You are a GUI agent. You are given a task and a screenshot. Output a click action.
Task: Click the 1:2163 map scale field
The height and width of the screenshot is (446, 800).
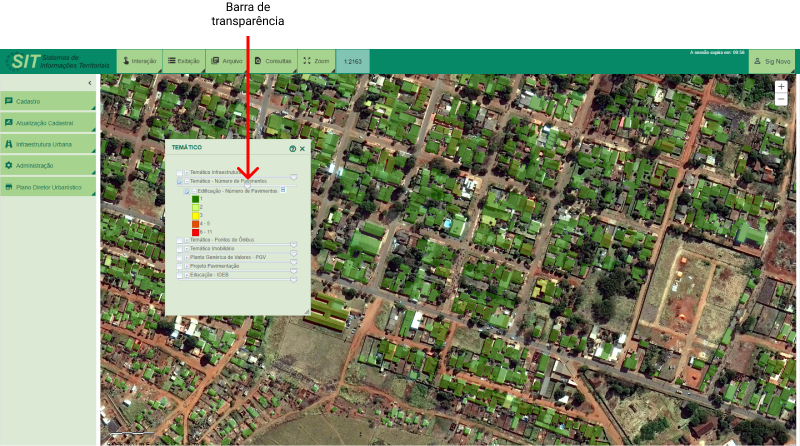[x=352, y=61]
